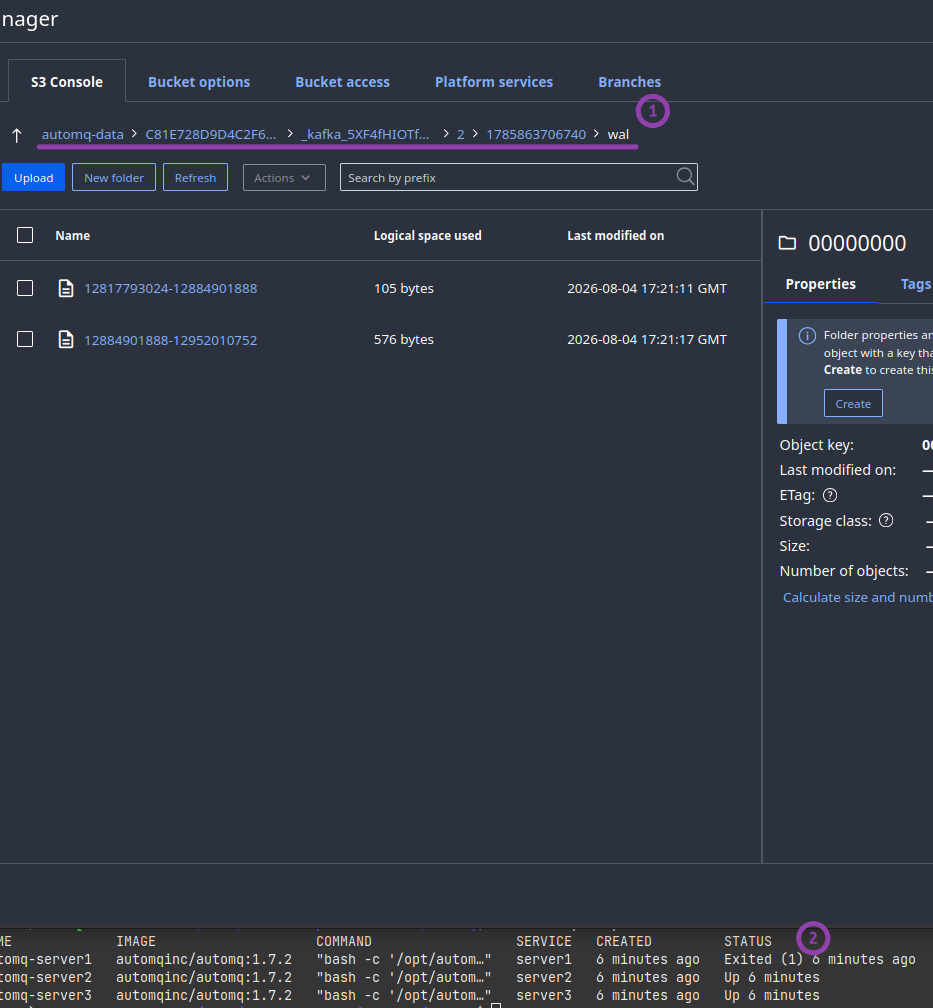This screenshot has width=933, height=1008.
Task: Click the New folder button
Action: (114, 177)
